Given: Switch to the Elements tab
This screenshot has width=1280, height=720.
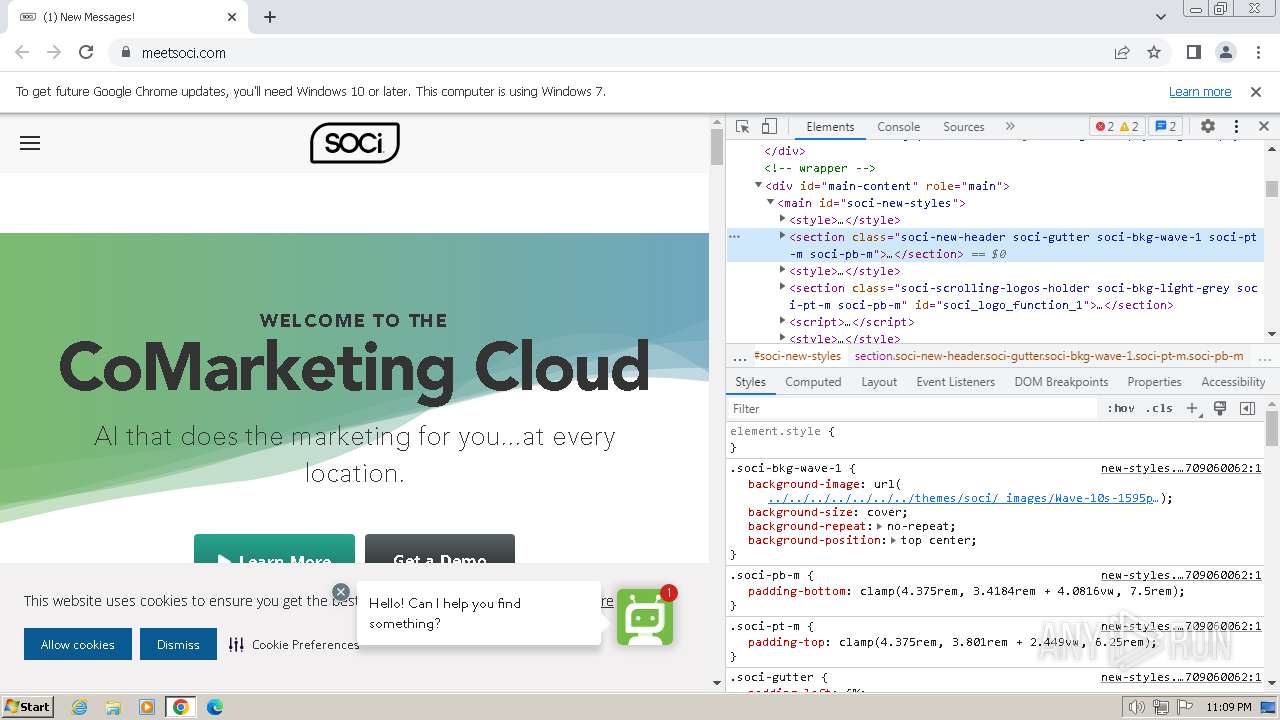Looking at the screenshot, I should pos(830,127).
